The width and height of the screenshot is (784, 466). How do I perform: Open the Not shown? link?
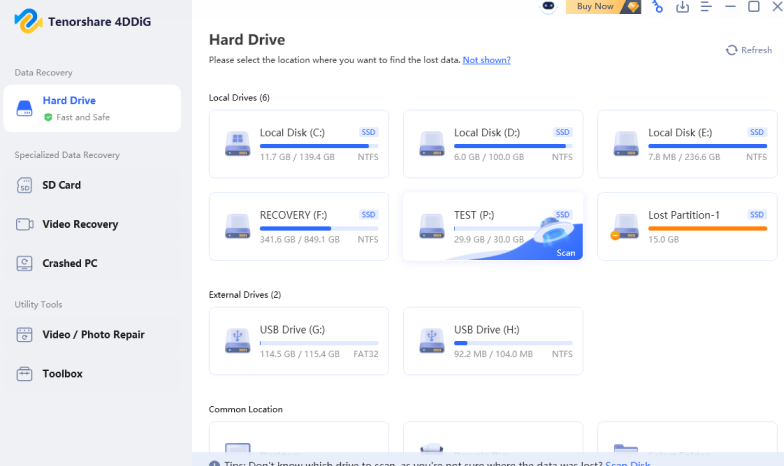pyautogui.click(x=486, y=60)
